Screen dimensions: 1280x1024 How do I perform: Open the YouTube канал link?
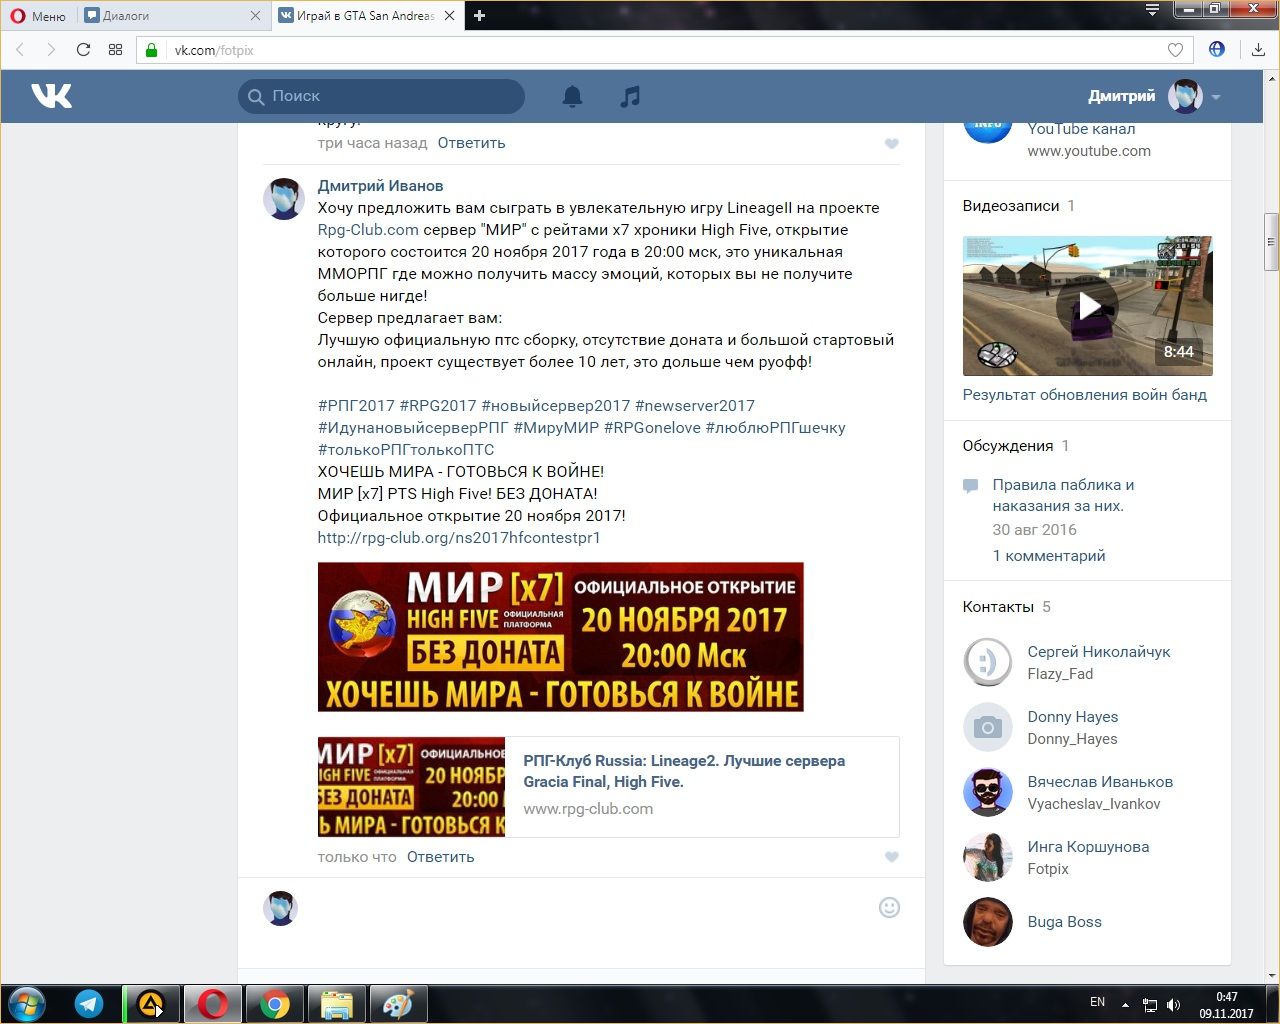[x=1081, y=129]
